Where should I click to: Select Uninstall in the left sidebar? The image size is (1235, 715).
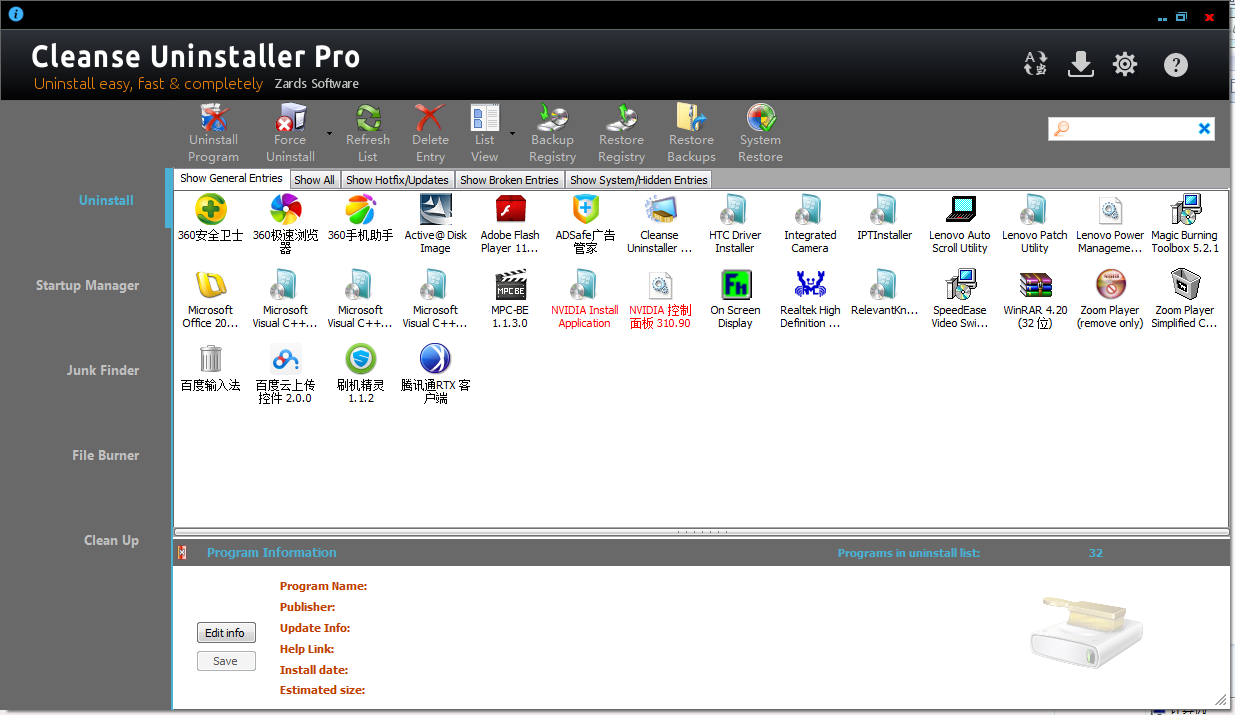point(106,200)
